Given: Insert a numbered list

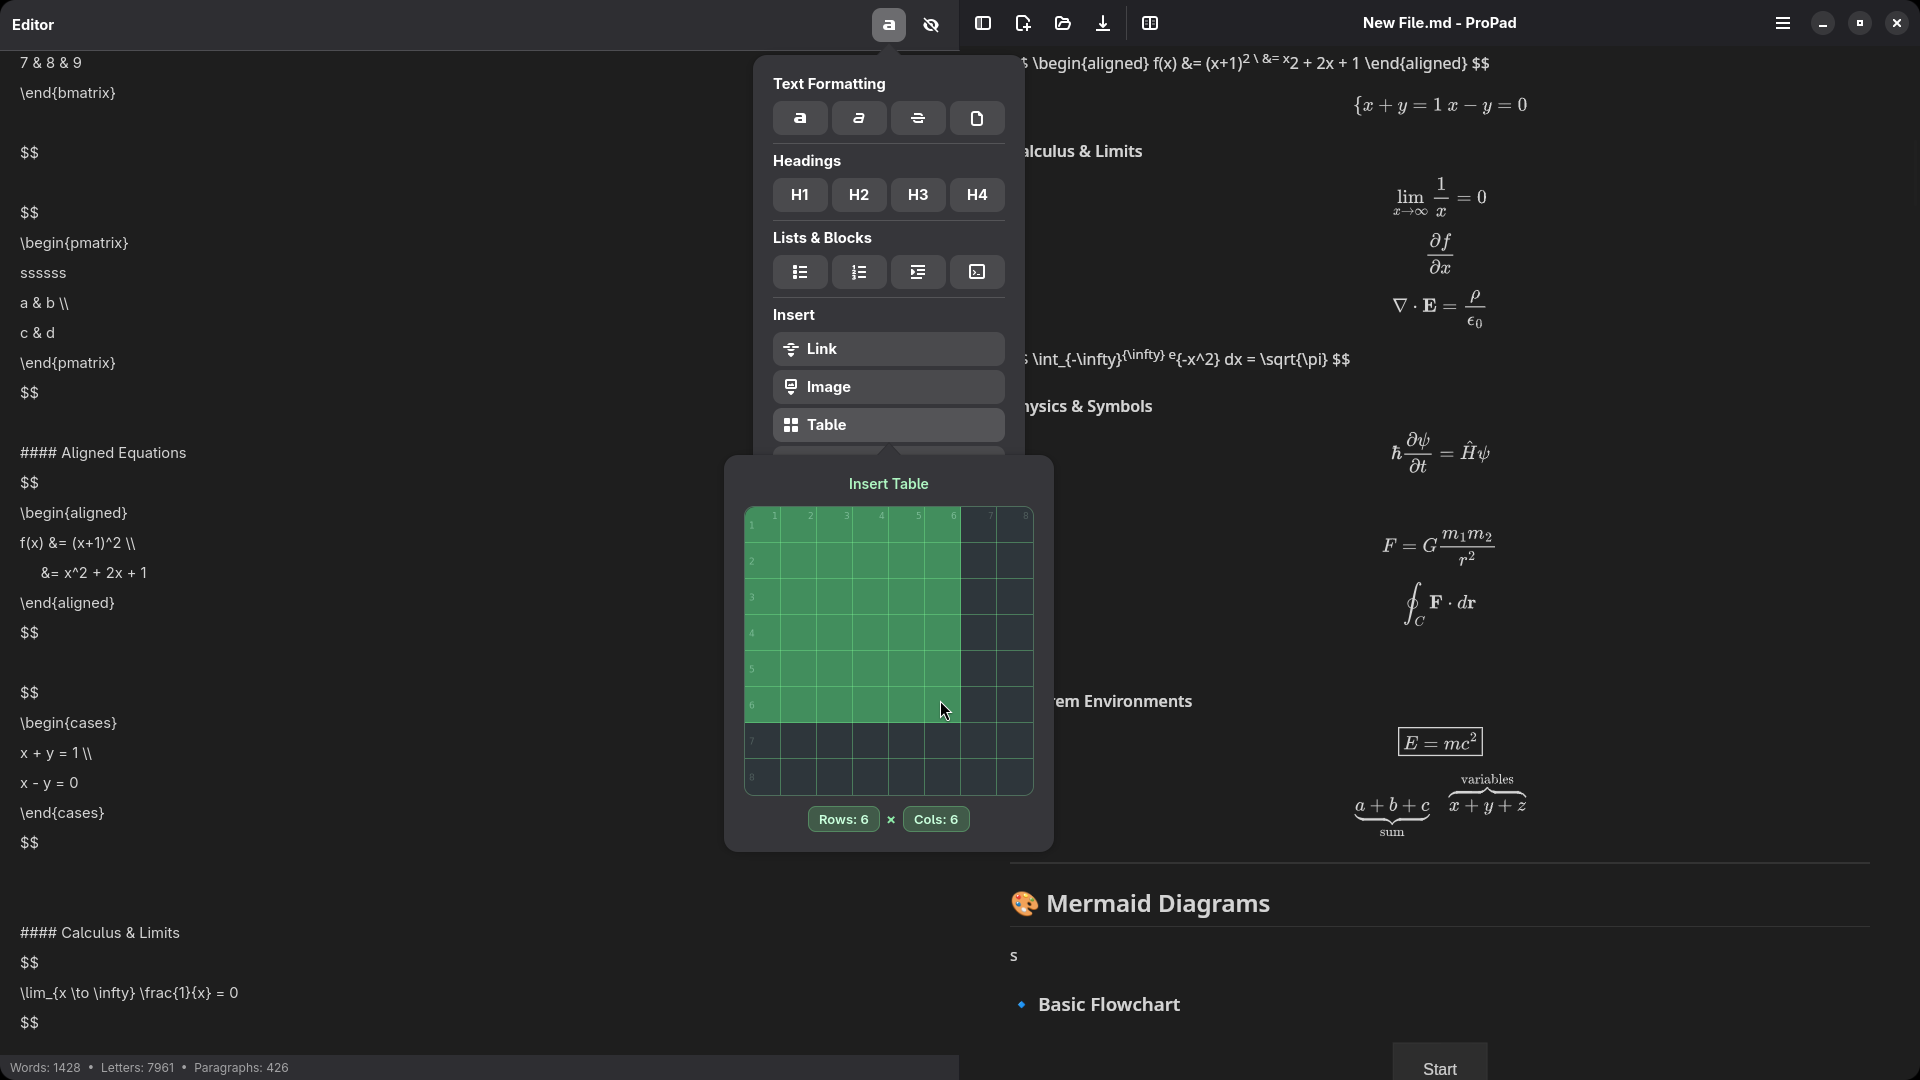Looking at the screenshot, I should (x=859, y=272).
